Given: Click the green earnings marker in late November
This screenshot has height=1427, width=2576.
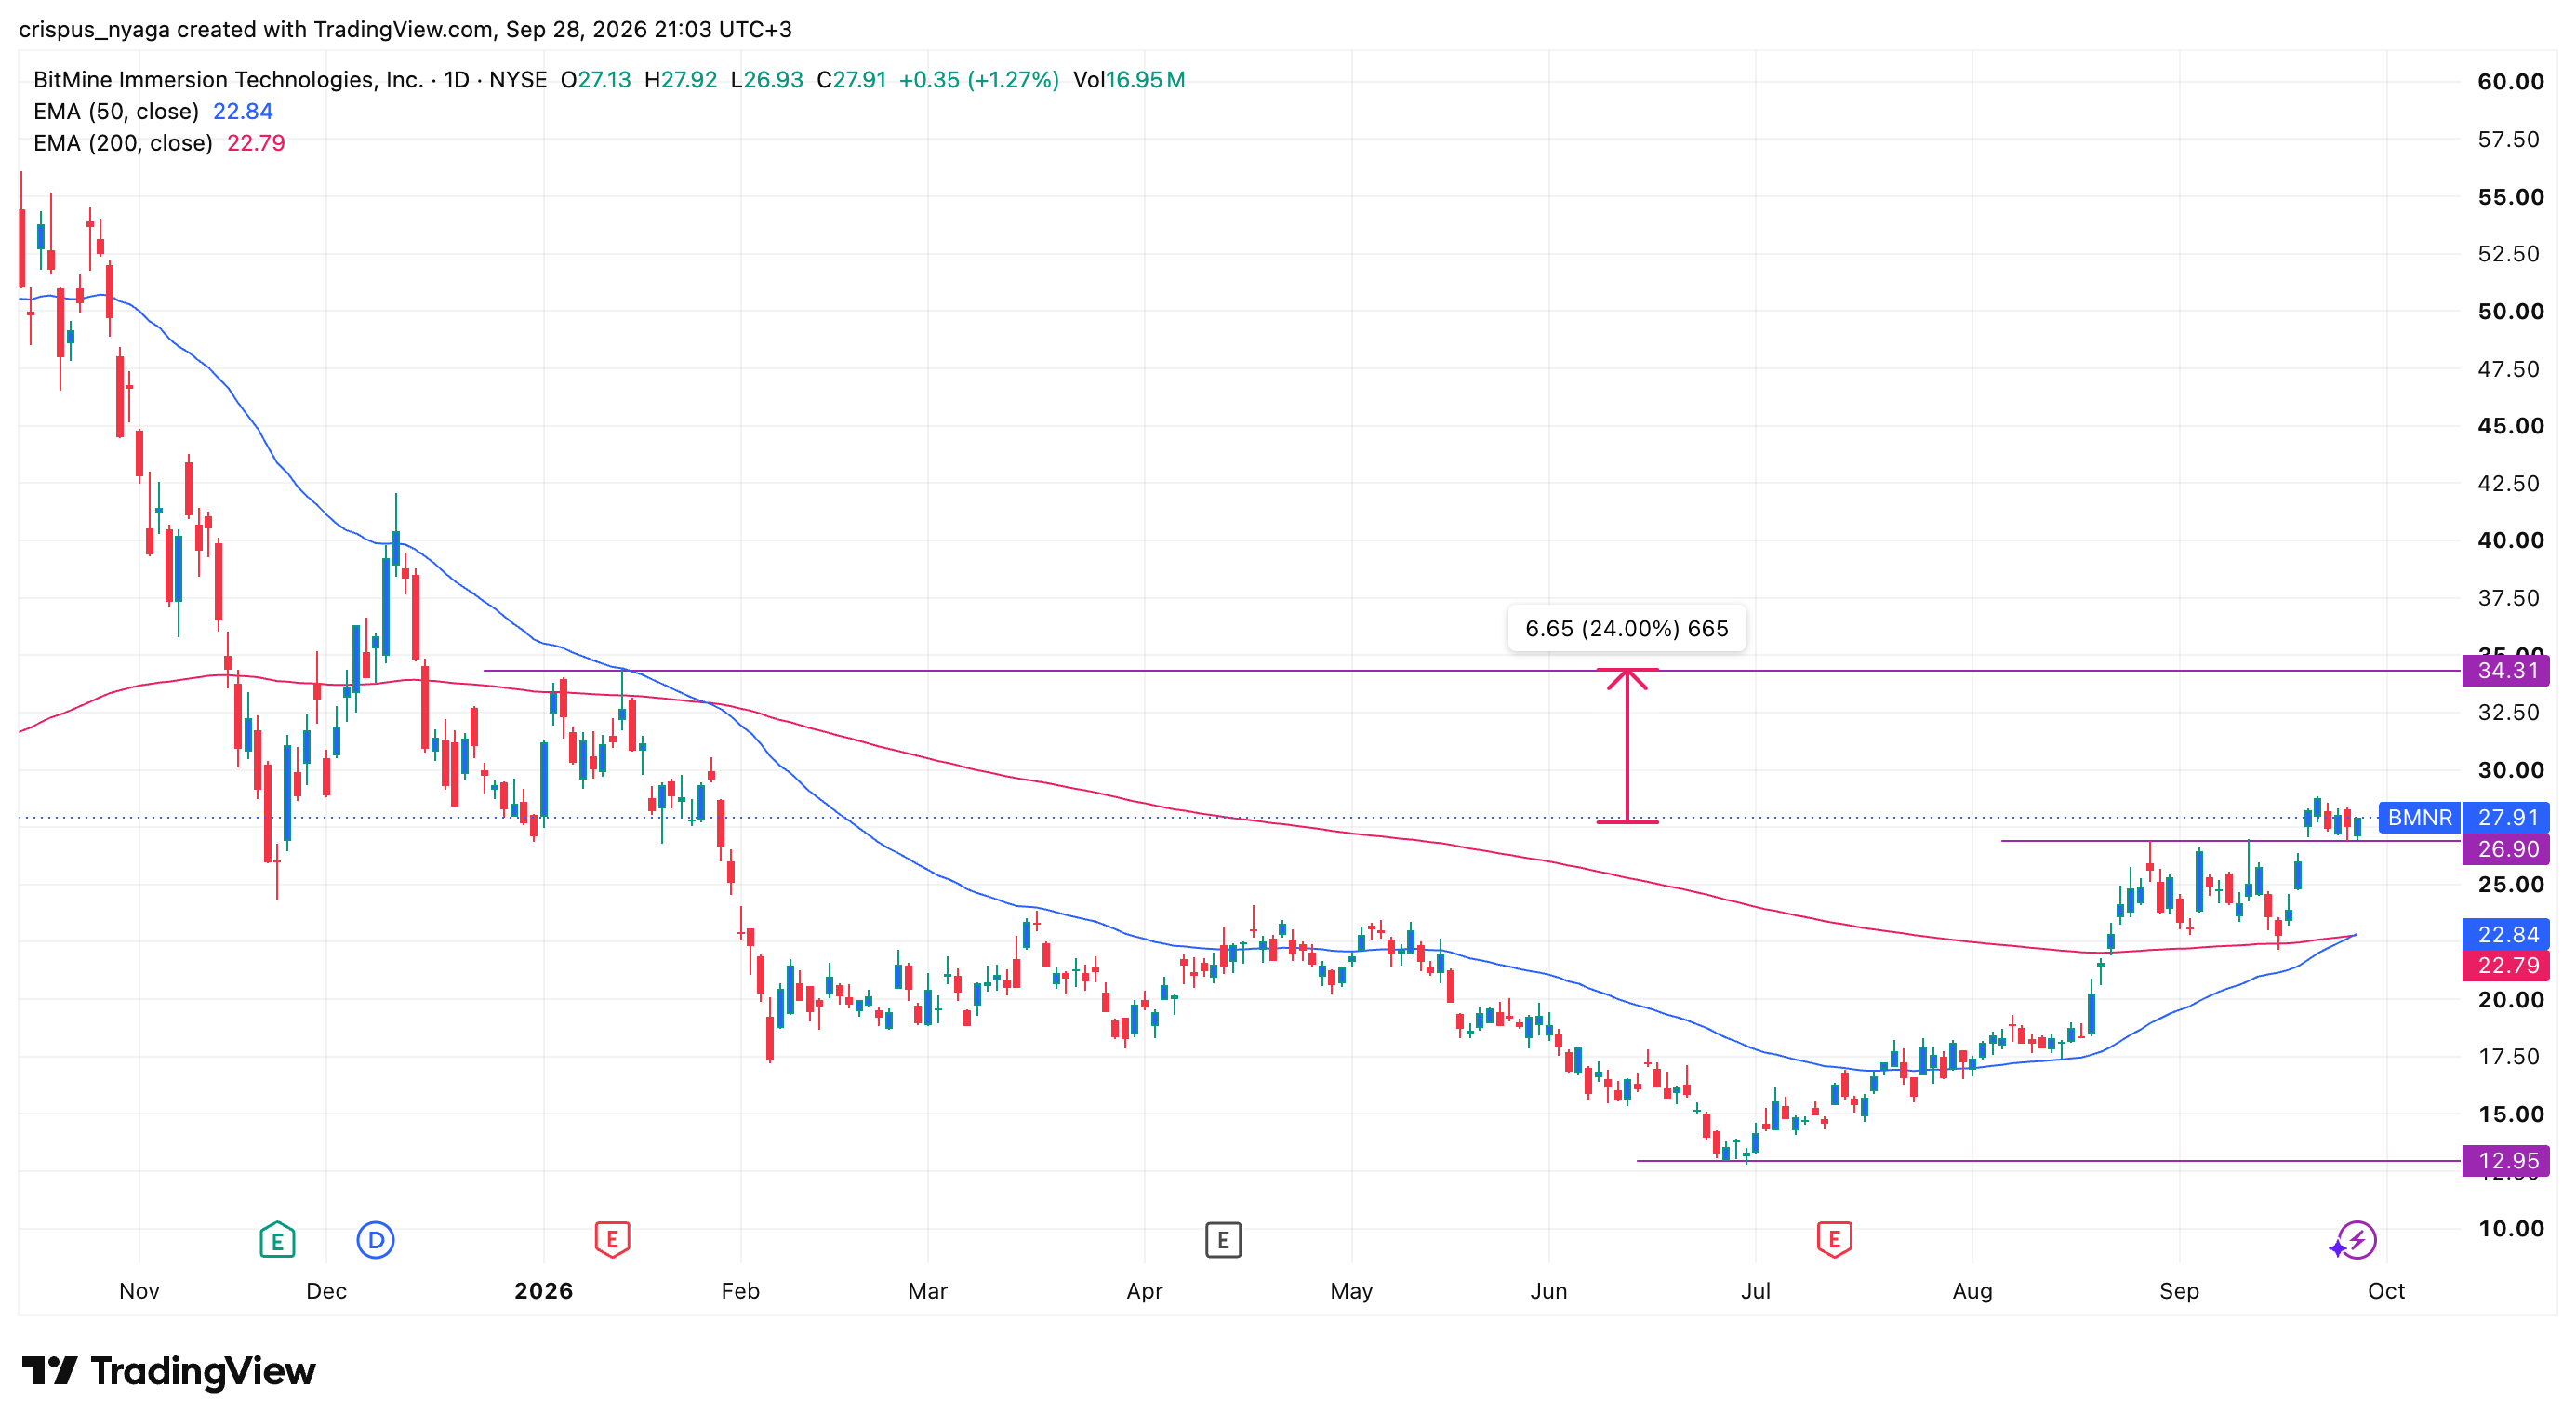Looking at the screenshot, I should coord(277,1240).
